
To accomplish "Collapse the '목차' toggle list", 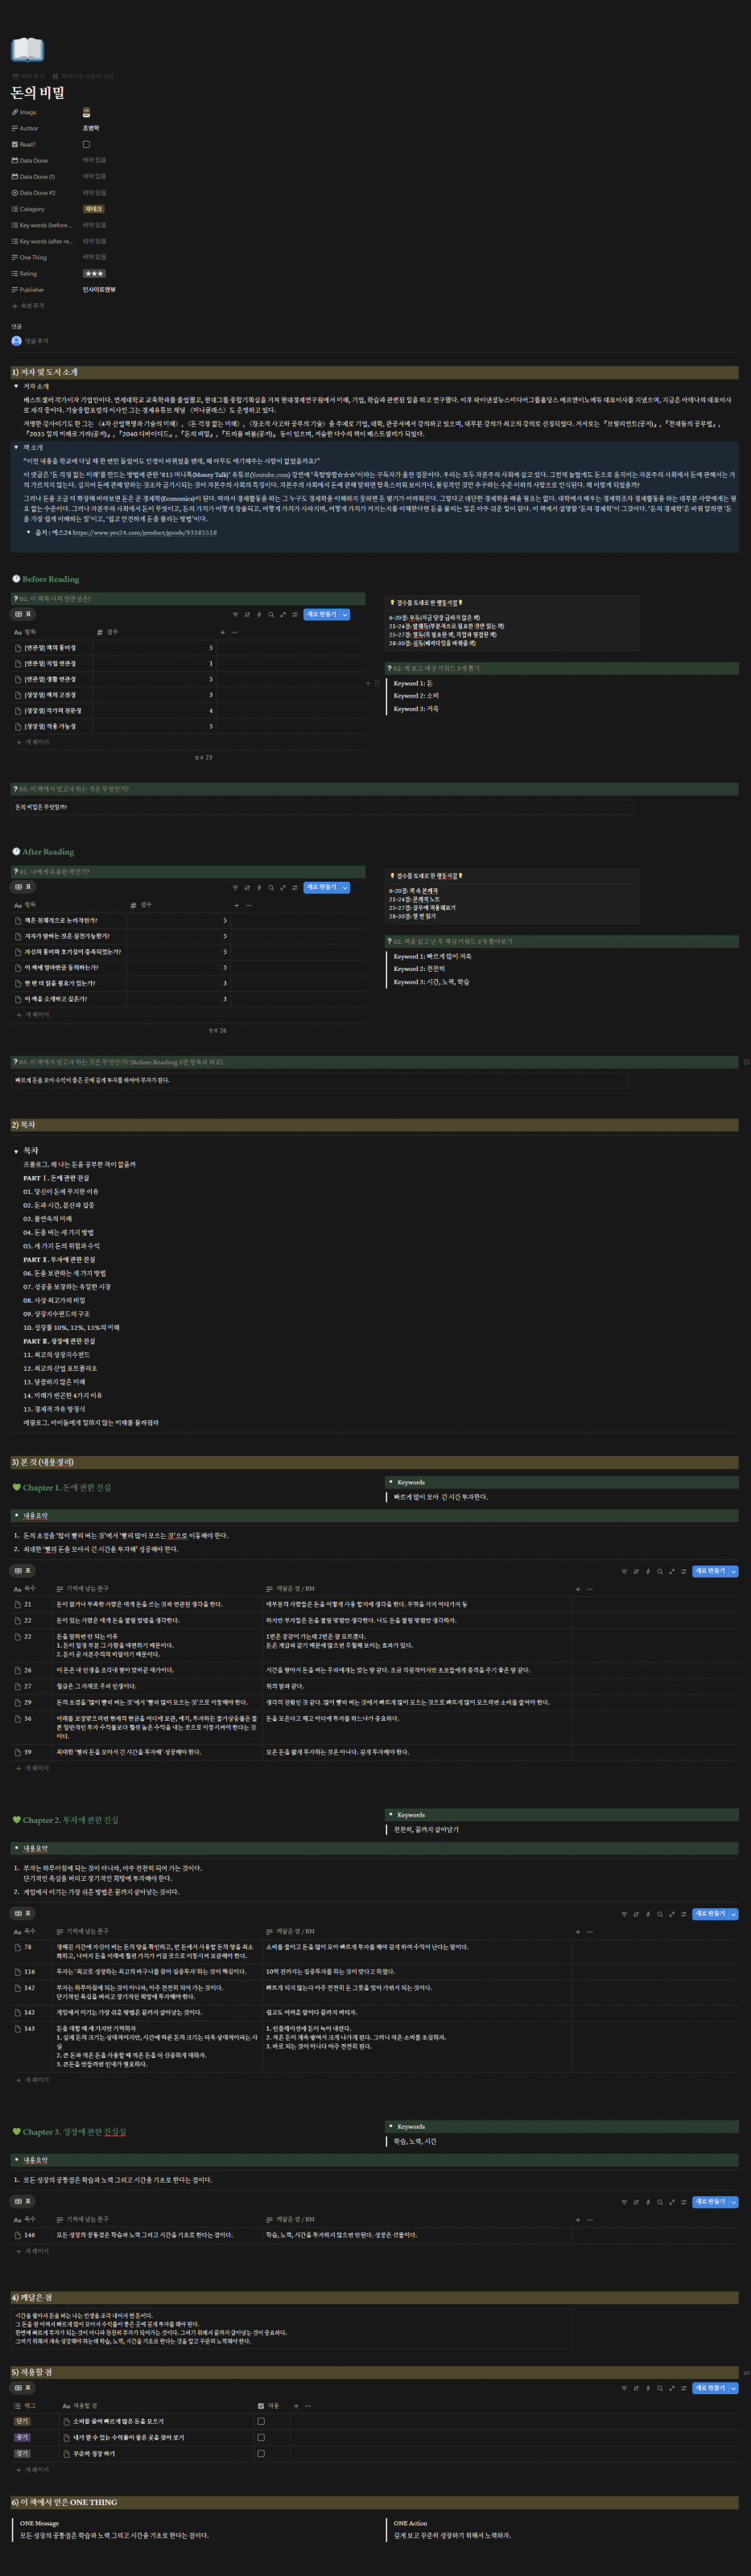I will click(16, 1151).
